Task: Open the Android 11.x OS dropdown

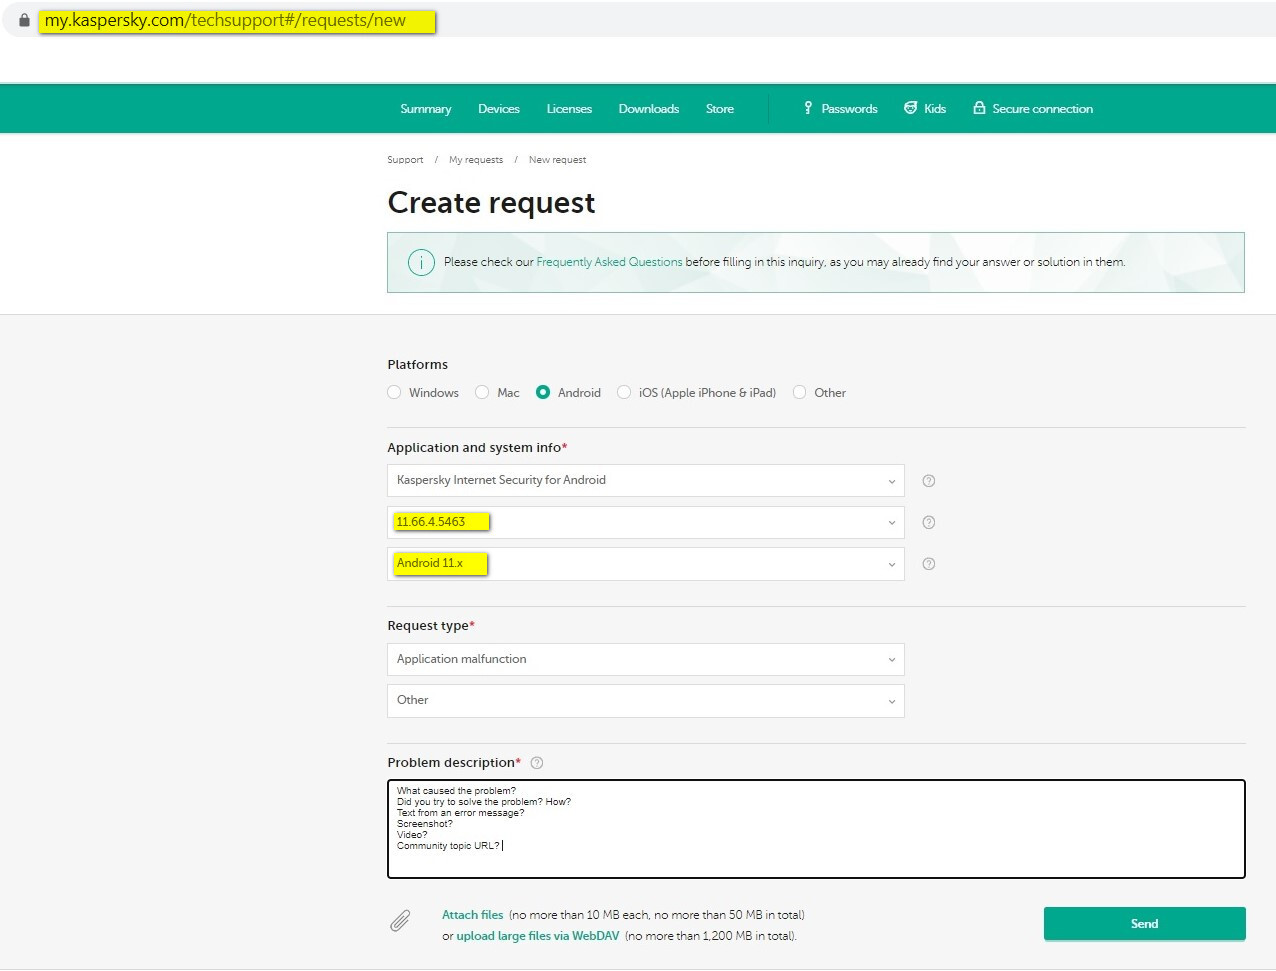Action: [646, 564]
